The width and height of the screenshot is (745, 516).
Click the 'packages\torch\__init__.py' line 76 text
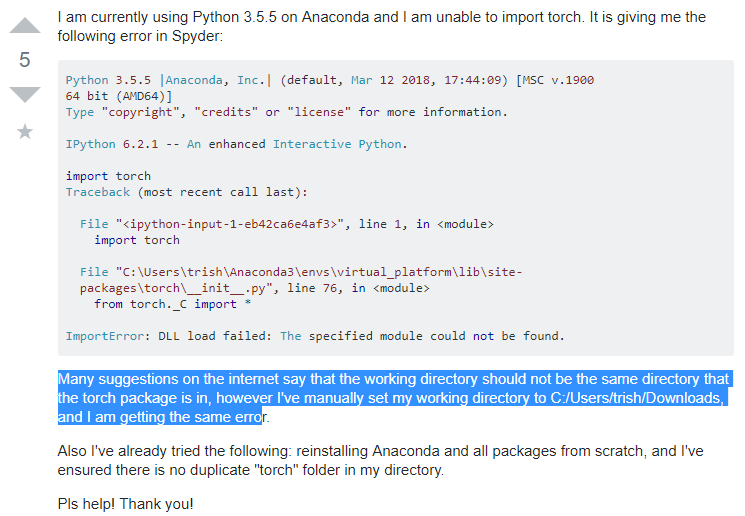click(x=255, y=288)
